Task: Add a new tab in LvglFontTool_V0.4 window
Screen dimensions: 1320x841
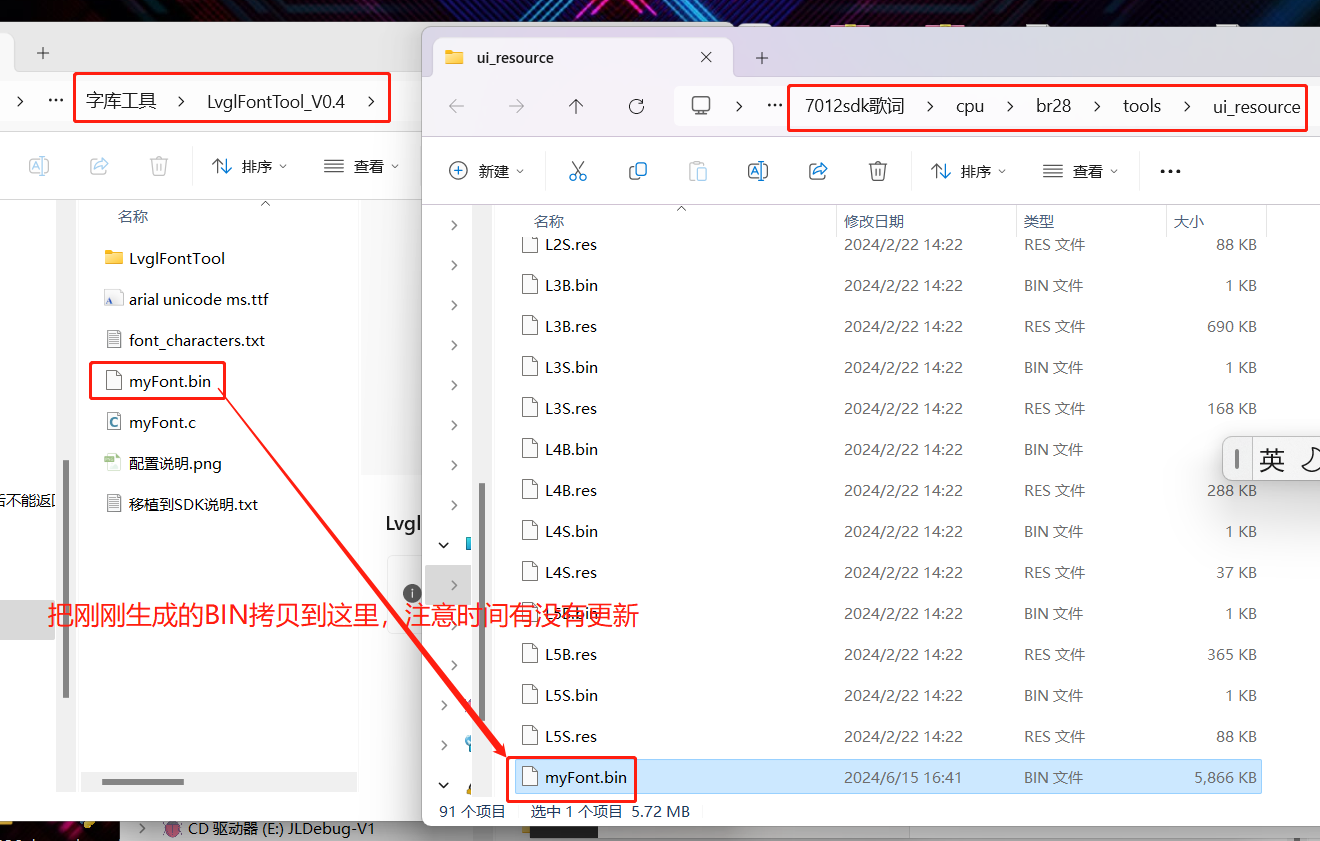Action: point(43,52)
